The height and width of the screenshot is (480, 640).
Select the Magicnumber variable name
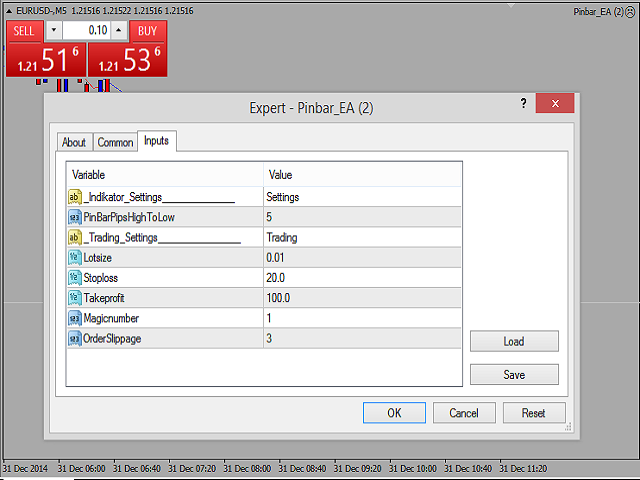pyautogui.click(x=111, y=318)
